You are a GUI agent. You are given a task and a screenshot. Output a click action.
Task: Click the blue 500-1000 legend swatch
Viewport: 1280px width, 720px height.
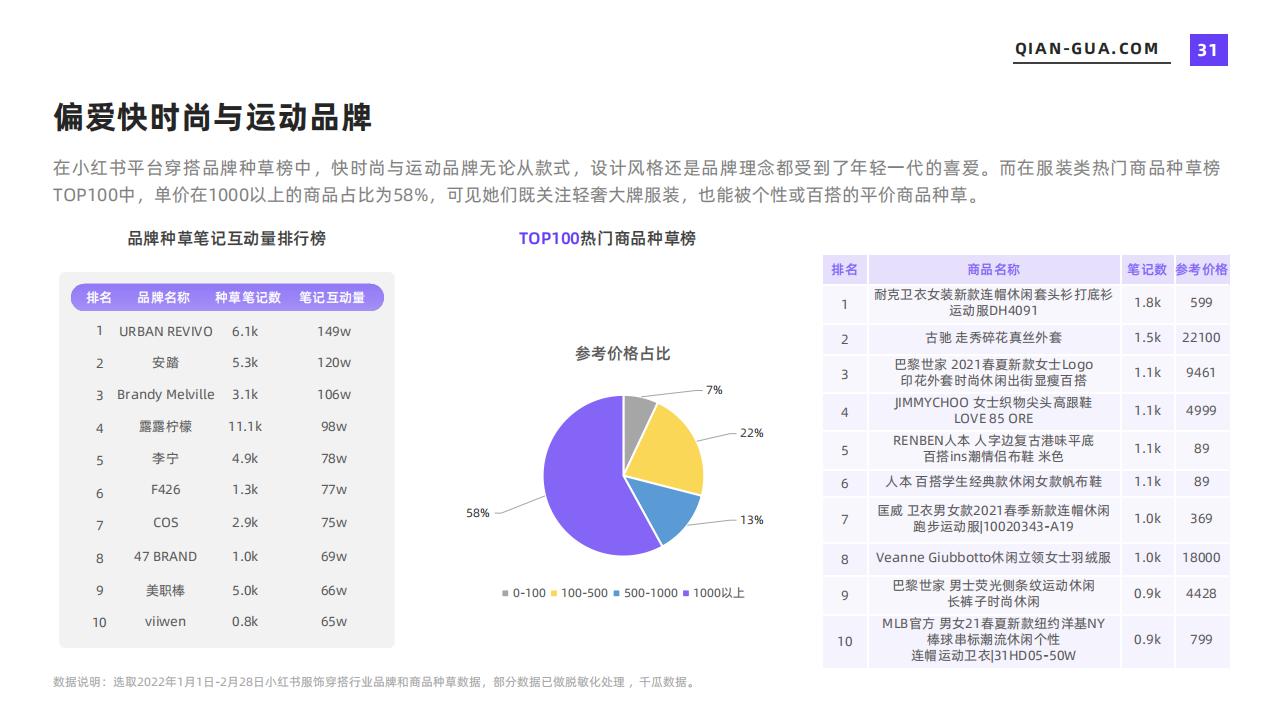pyautogui.click(x=617, y=593)
